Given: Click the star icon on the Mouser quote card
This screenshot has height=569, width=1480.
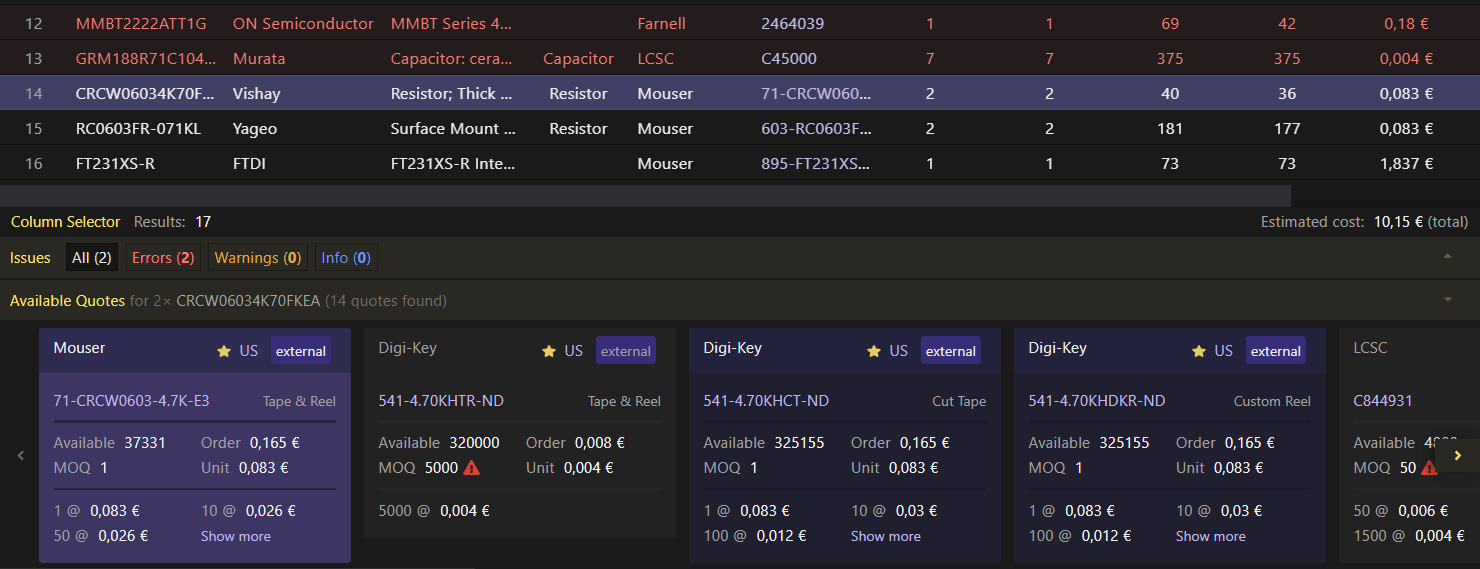Looking at the screenshot, I should [x=224, y=351].
